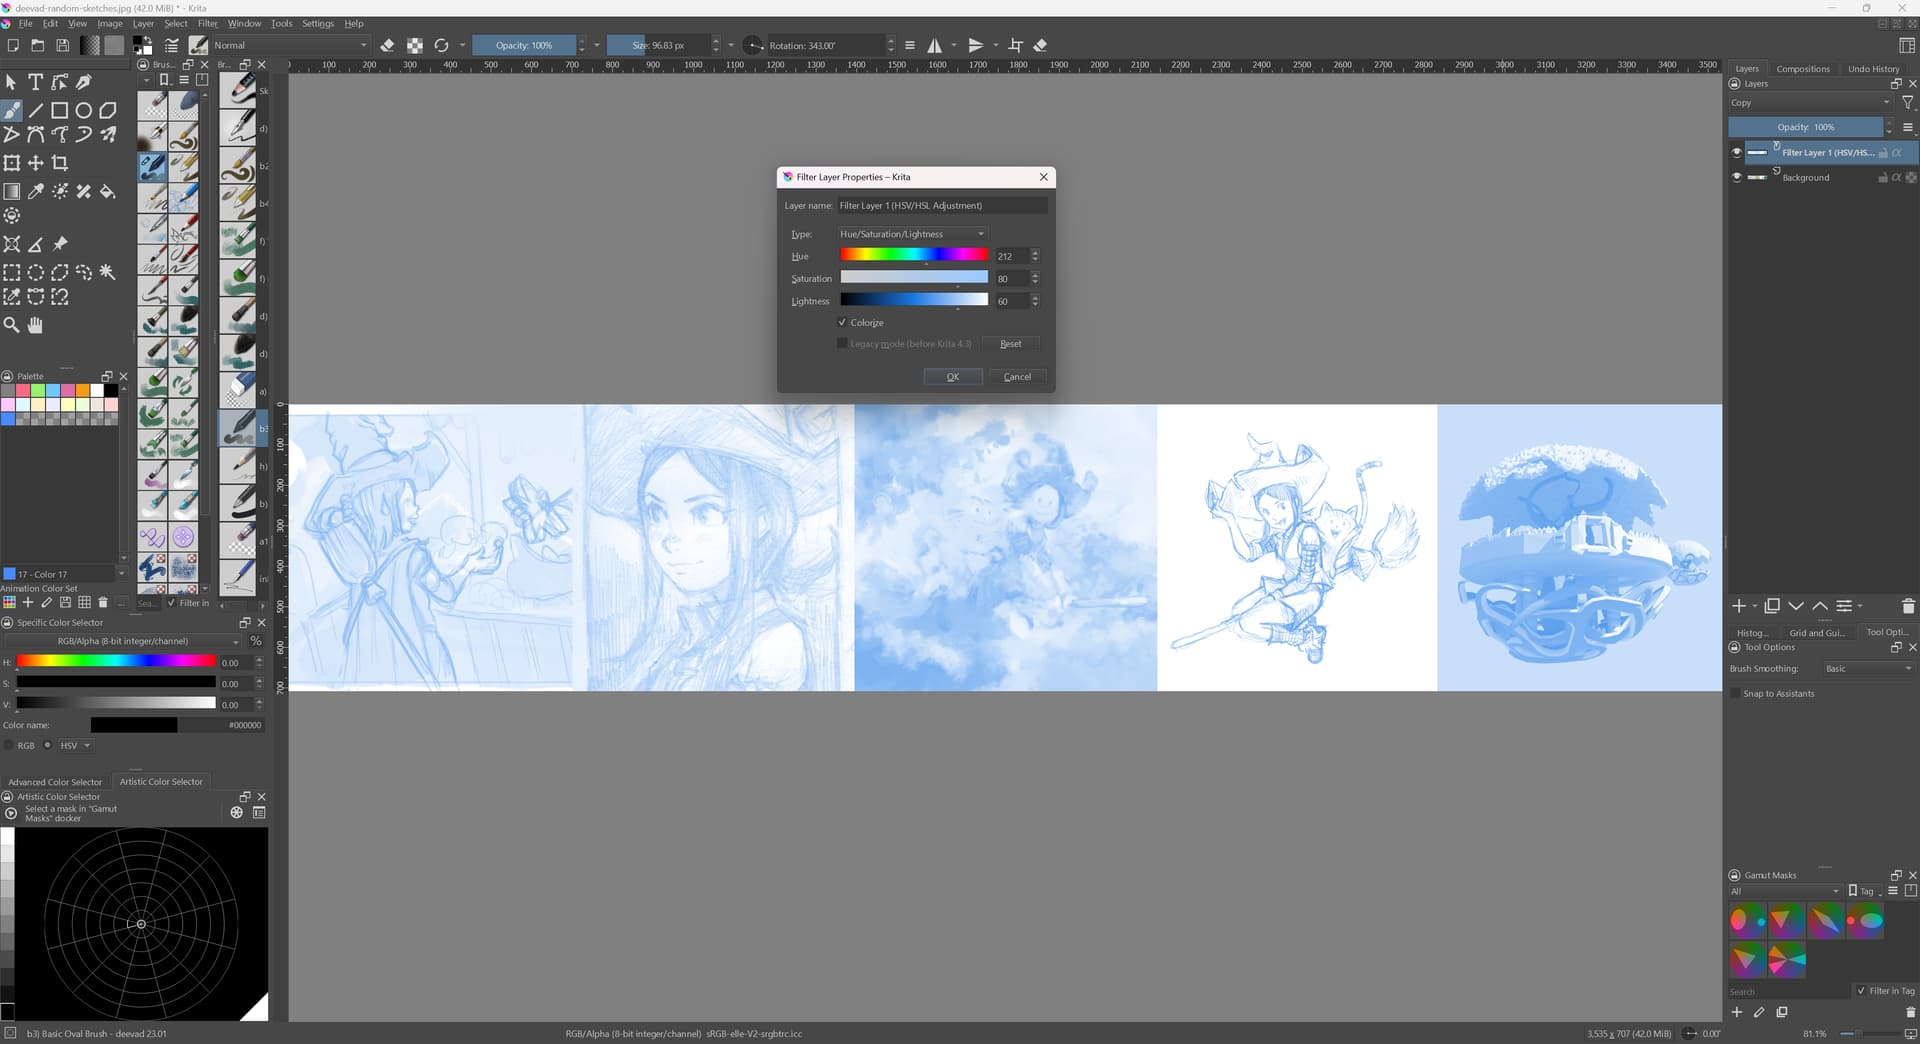Enable Snap to Assistants checkbox
1920x1044 pixels.
pos(1735,694)
